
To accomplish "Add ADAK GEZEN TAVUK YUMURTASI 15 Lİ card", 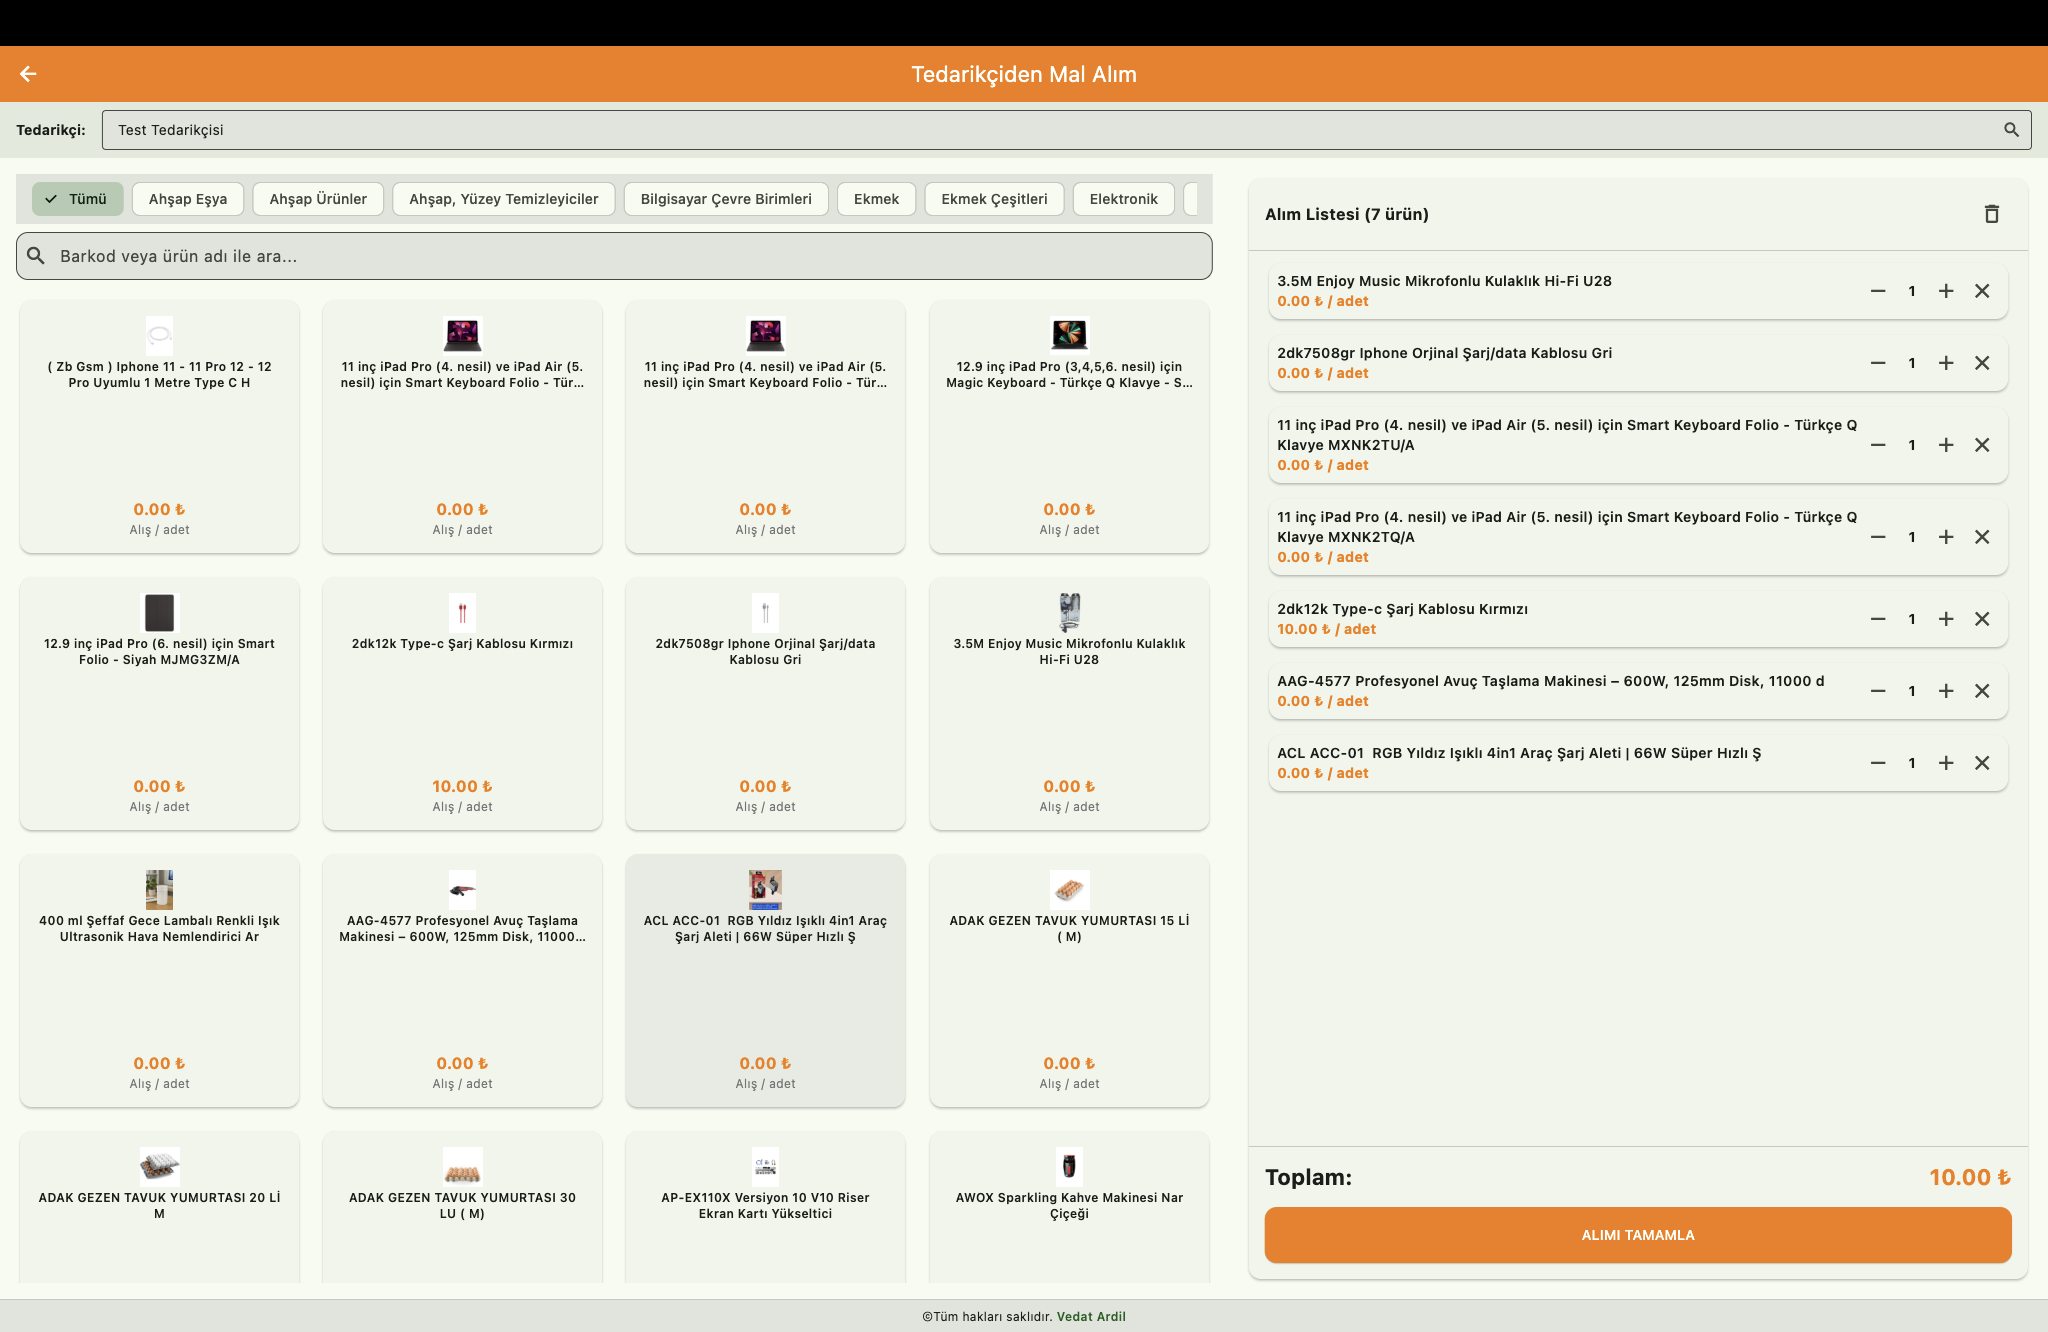I will click(1069, 980).
